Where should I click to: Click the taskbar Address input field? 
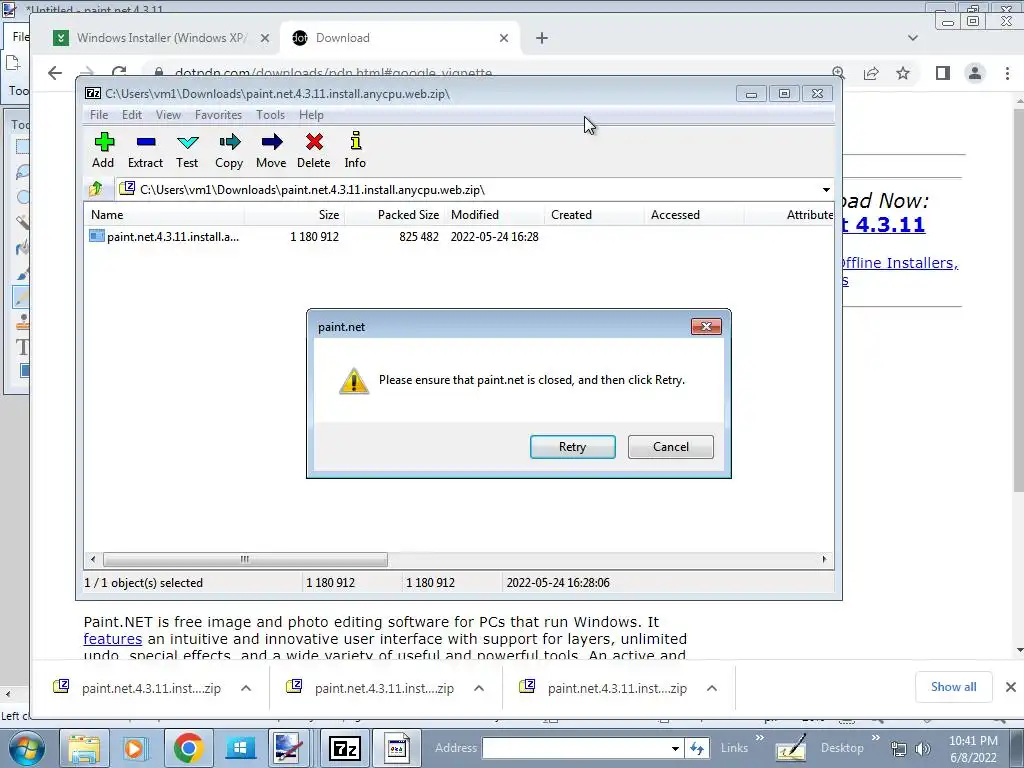pos(577,748)
